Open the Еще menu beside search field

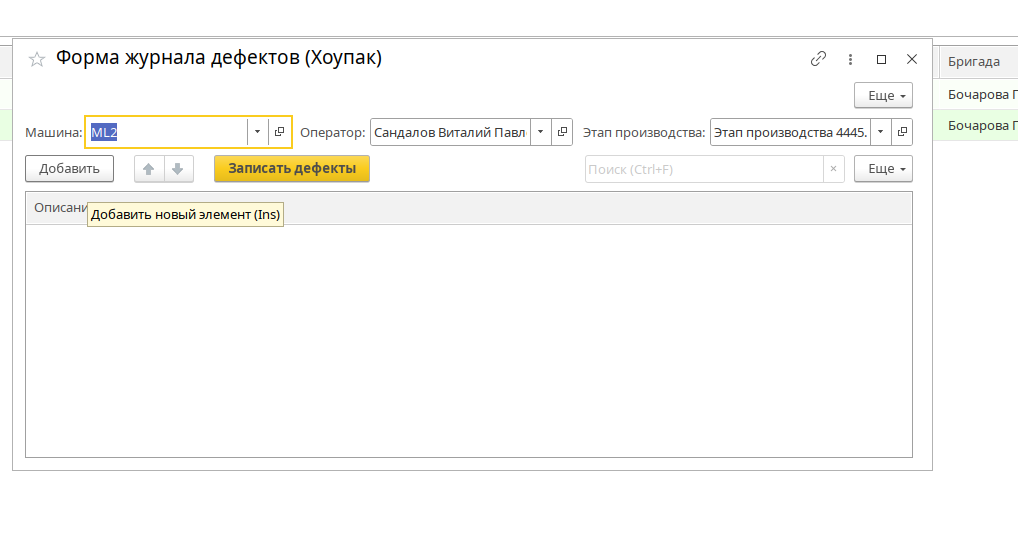882,169
